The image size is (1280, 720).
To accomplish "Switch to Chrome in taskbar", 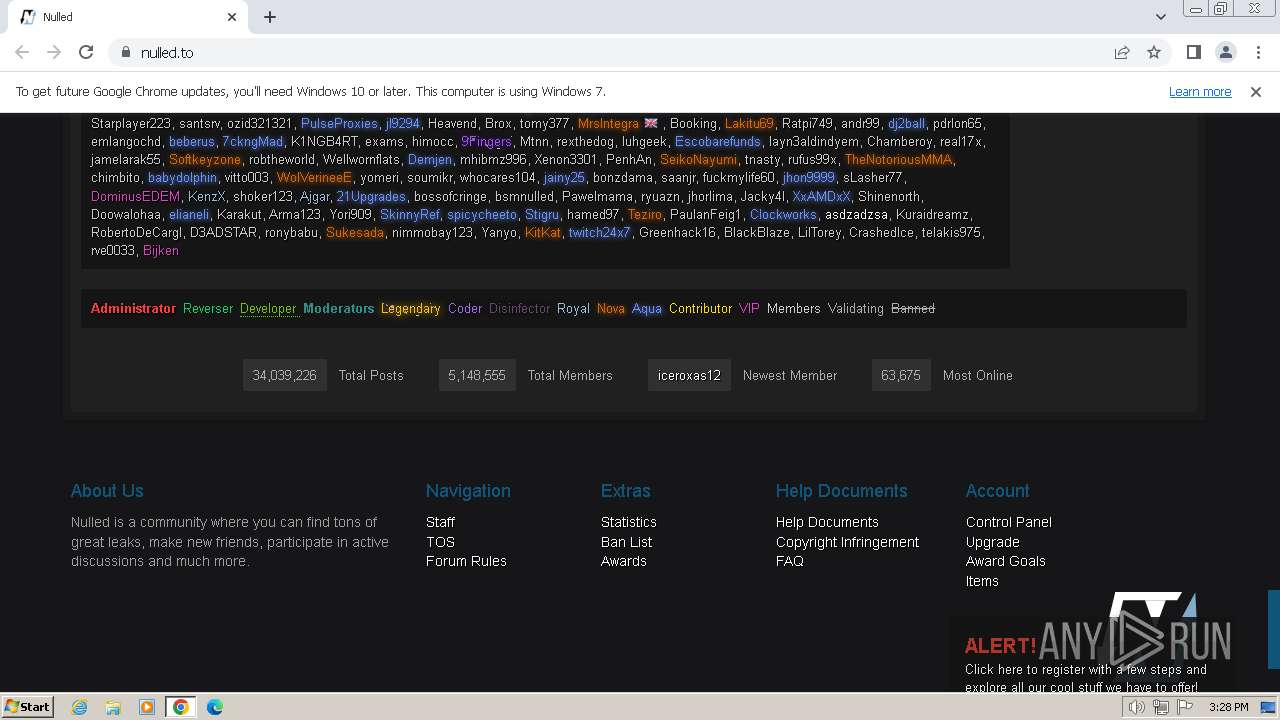I will pyautogui.click(x=181, y=707).
